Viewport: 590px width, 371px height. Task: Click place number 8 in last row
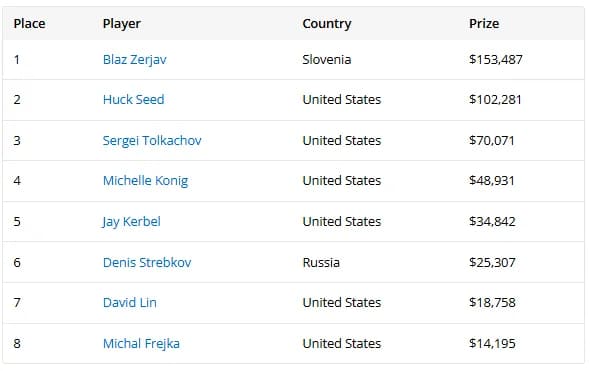17,343
